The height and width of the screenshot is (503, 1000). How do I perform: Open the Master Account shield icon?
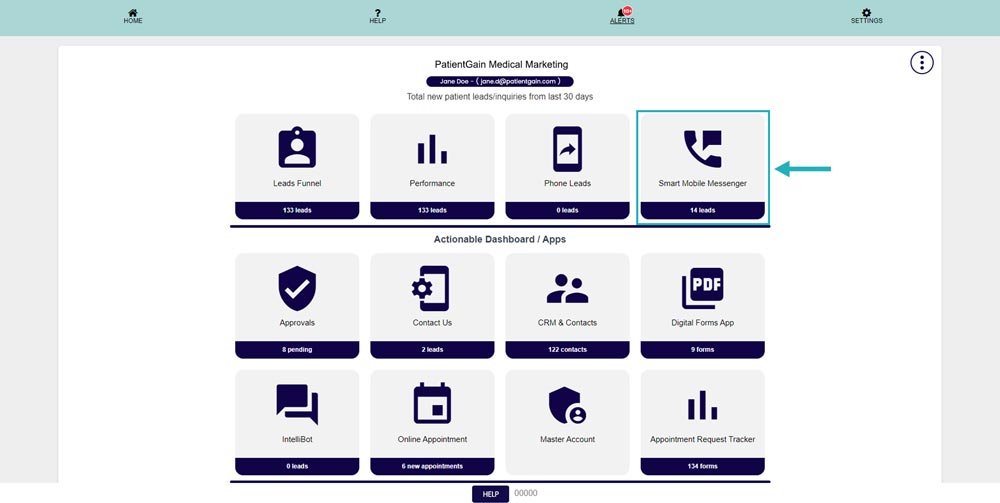pos(567,405)
